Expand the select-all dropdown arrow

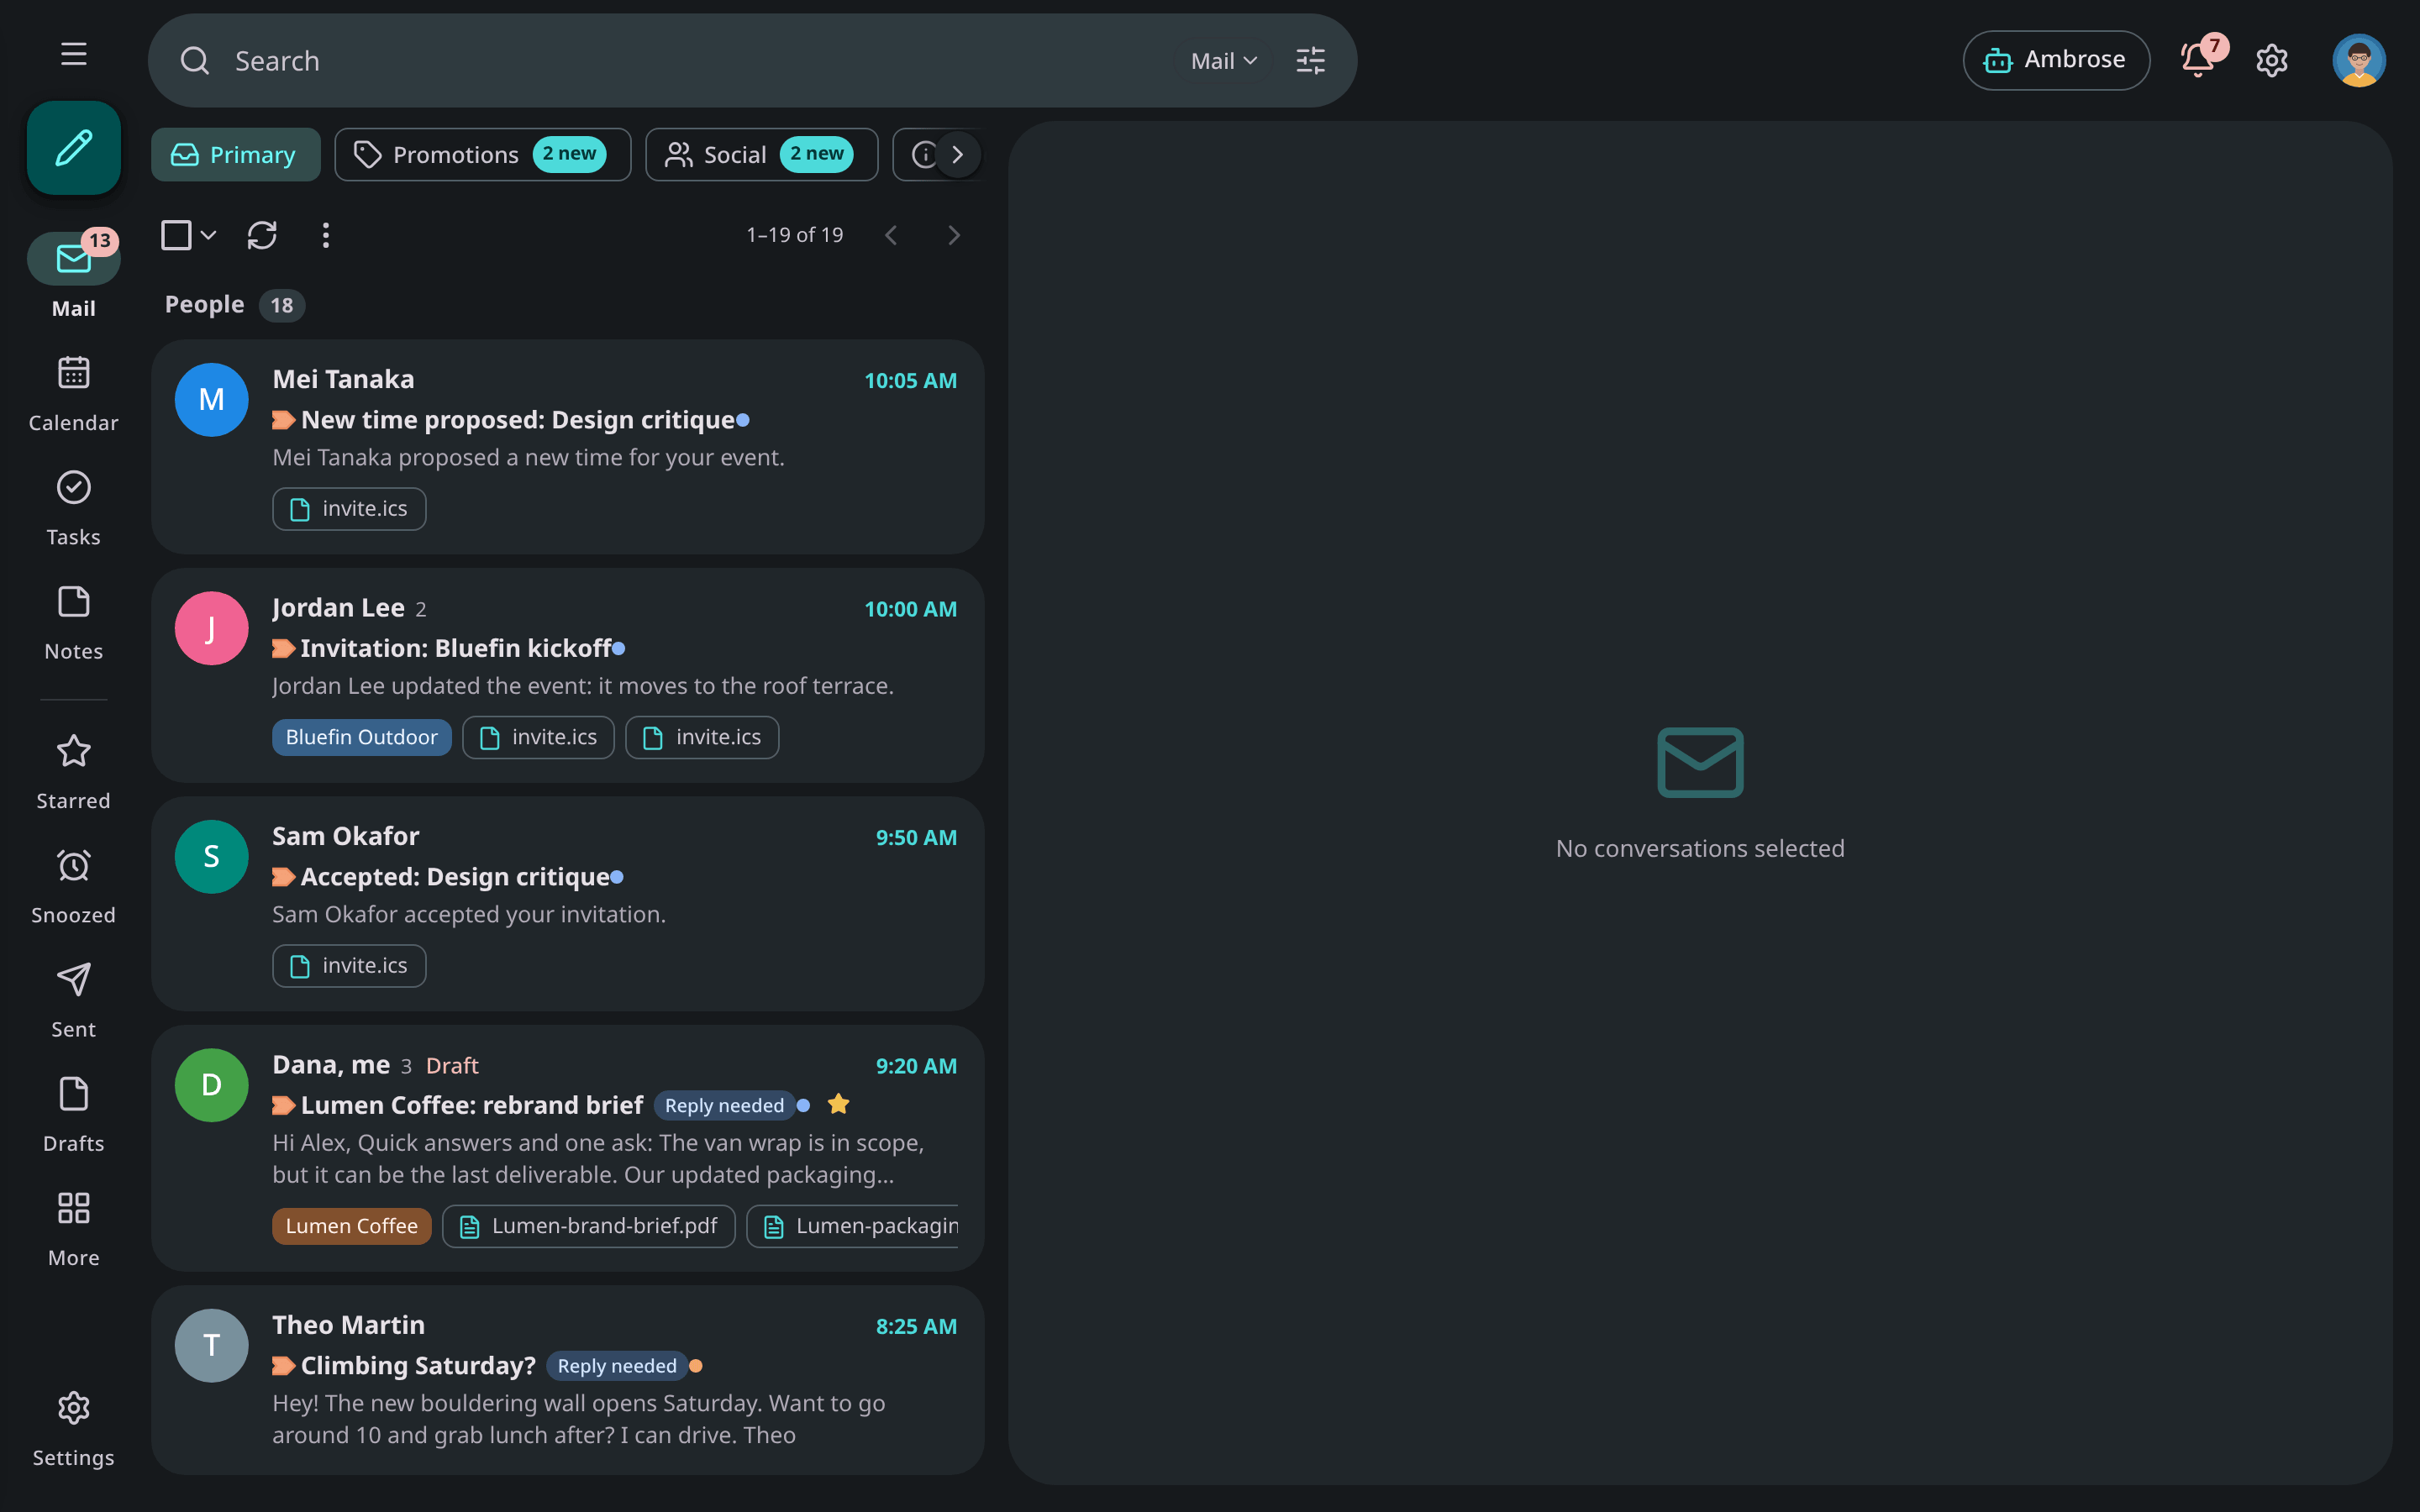coord(208,235)
